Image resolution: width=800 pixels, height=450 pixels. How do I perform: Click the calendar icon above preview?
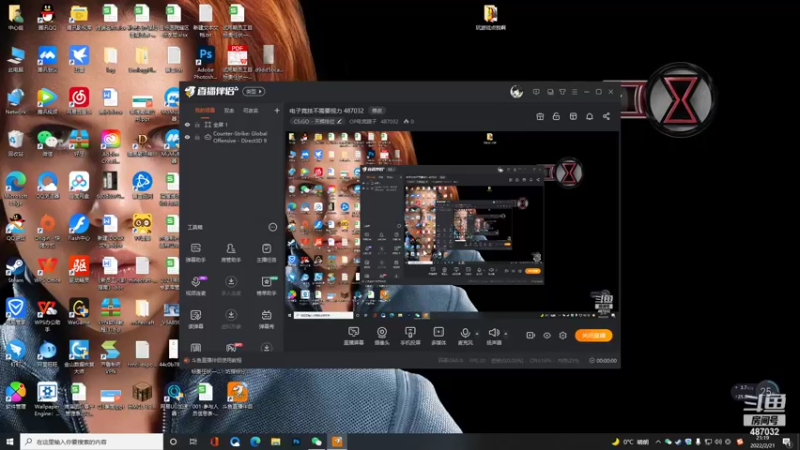click(x=573, y=116)
